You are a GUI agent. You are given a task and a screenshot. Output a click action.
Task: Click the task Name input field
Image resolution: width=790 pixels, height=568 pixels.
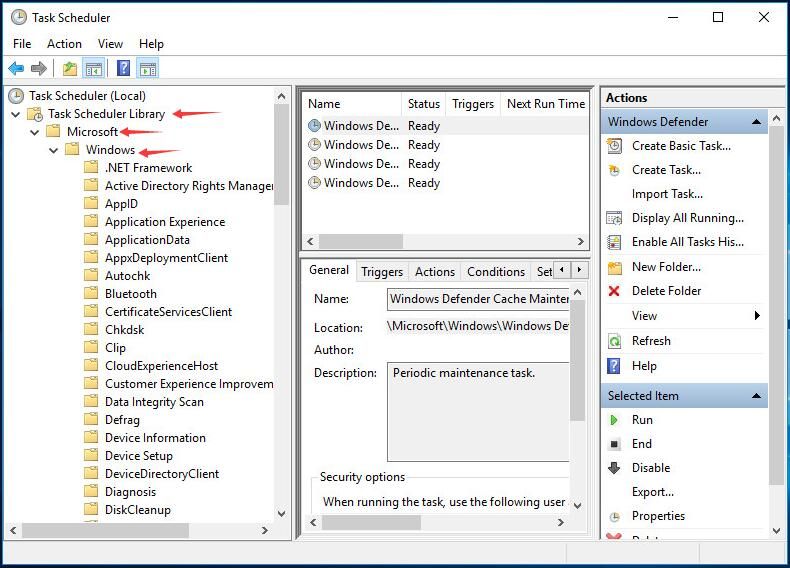click(478, 299)
